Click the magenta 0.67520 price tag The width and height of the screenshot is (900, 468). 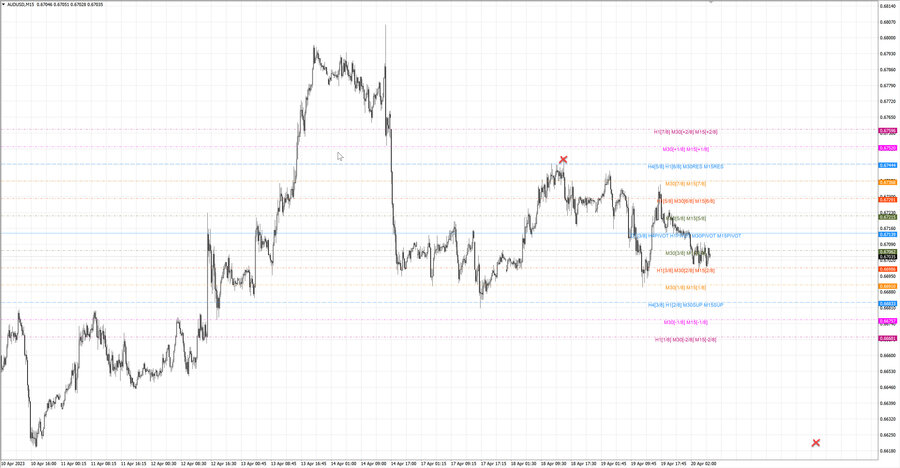tap(887, 148)
